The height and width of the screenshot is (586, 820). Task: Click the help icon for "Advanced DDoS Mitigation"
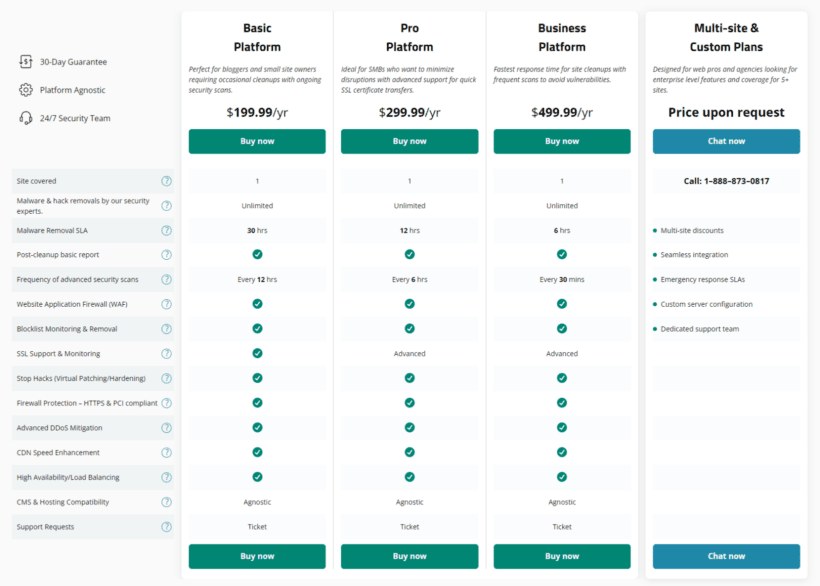[167, 427]
